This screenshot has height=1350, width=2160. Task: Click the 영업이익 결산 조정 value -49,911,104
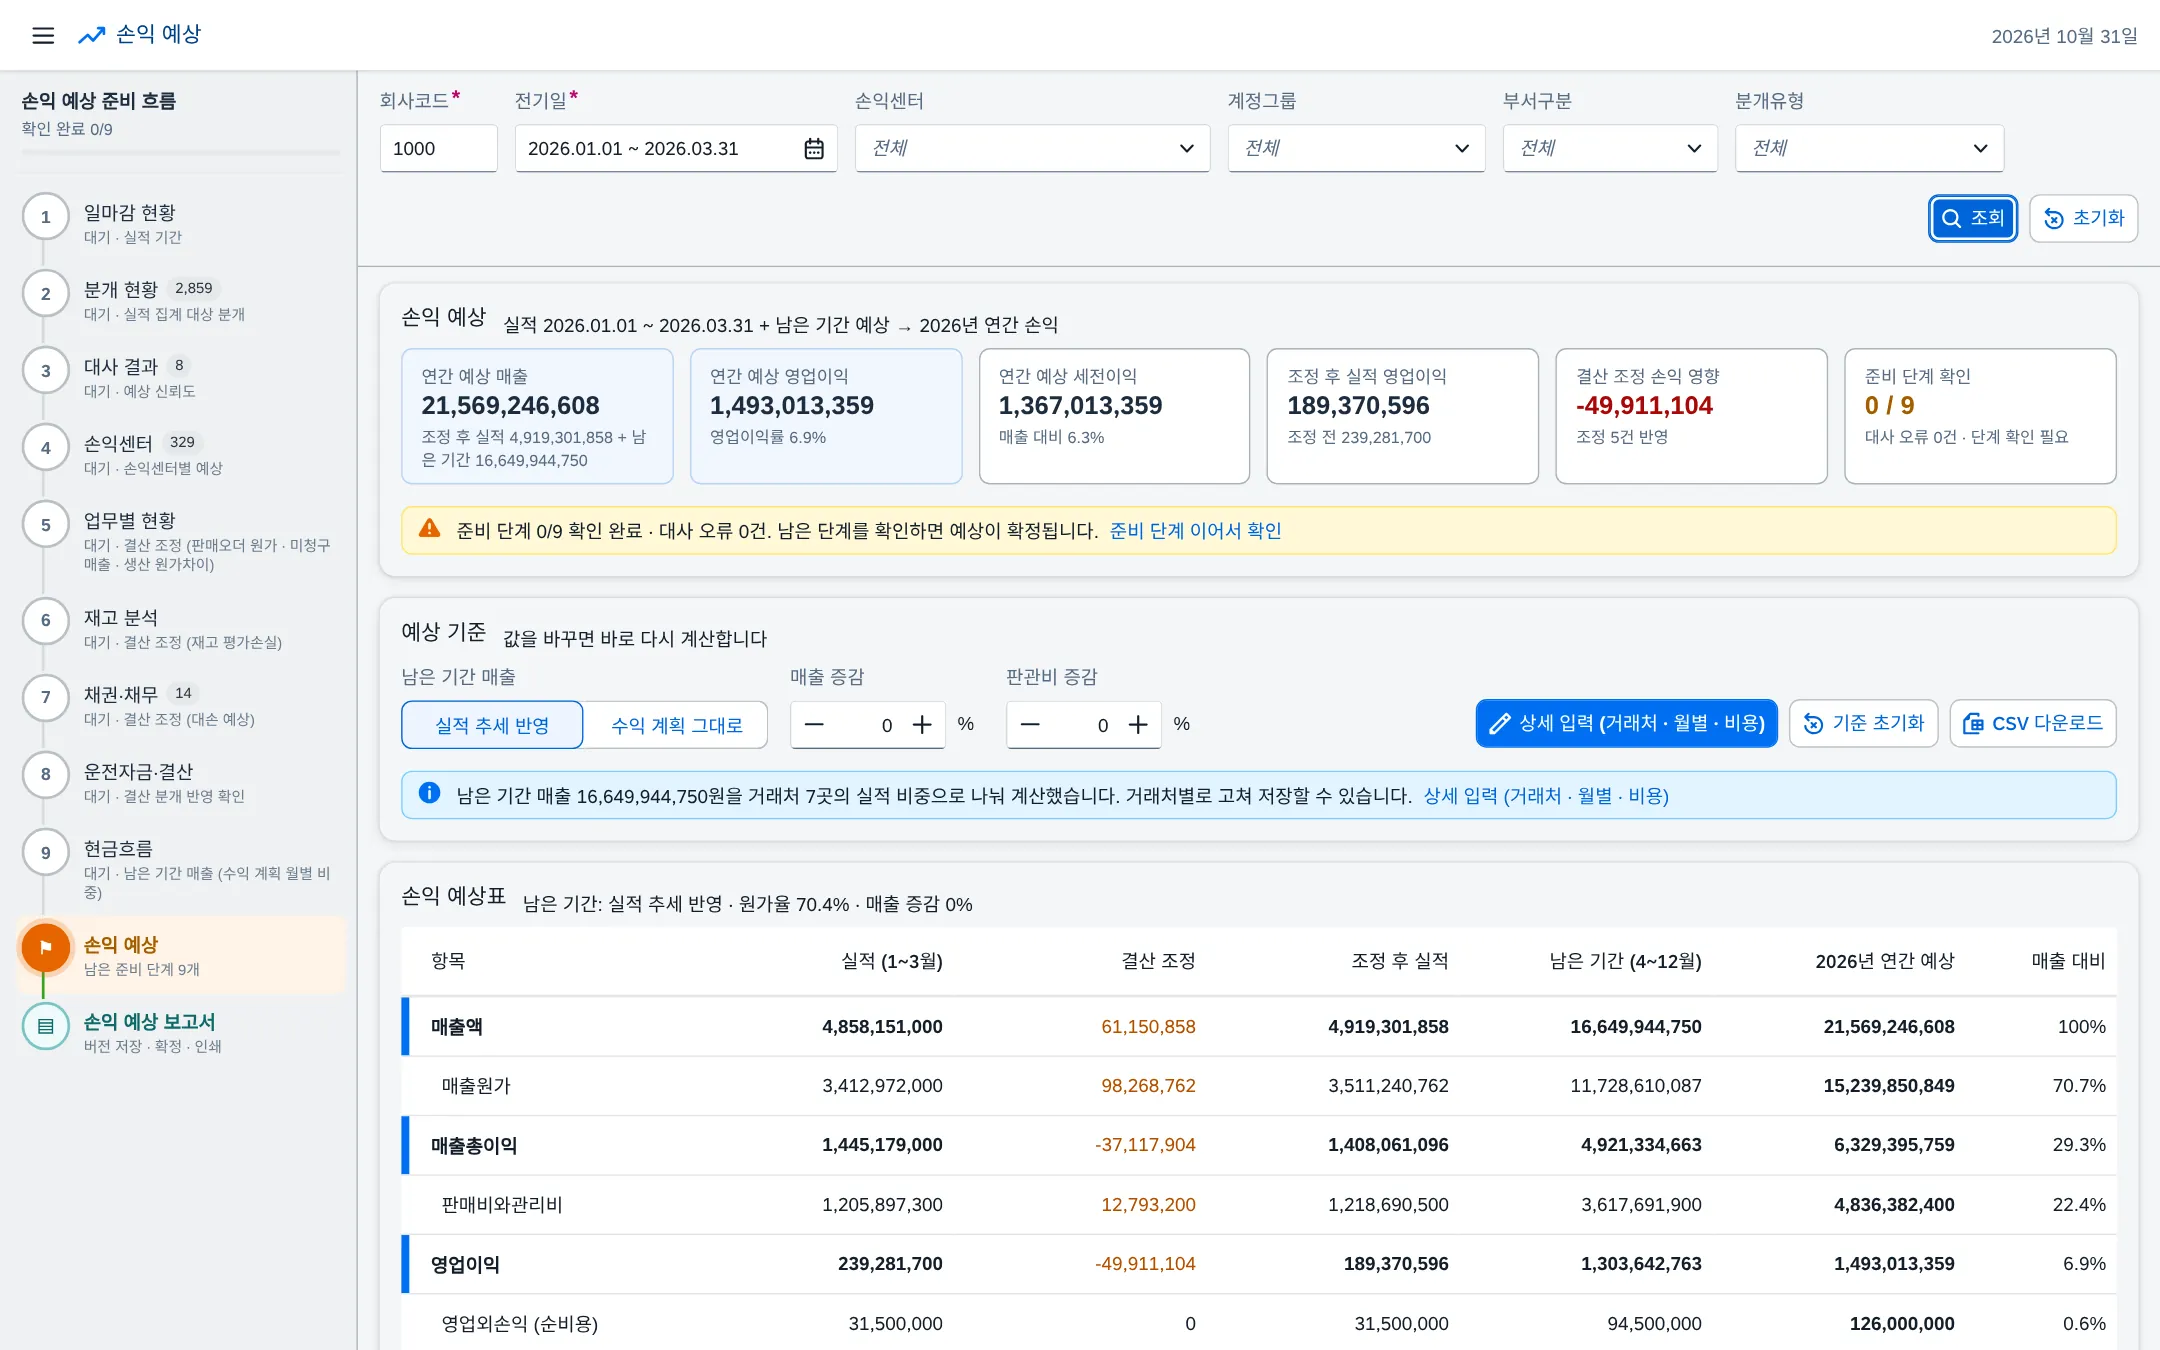coord(1145,1264)
